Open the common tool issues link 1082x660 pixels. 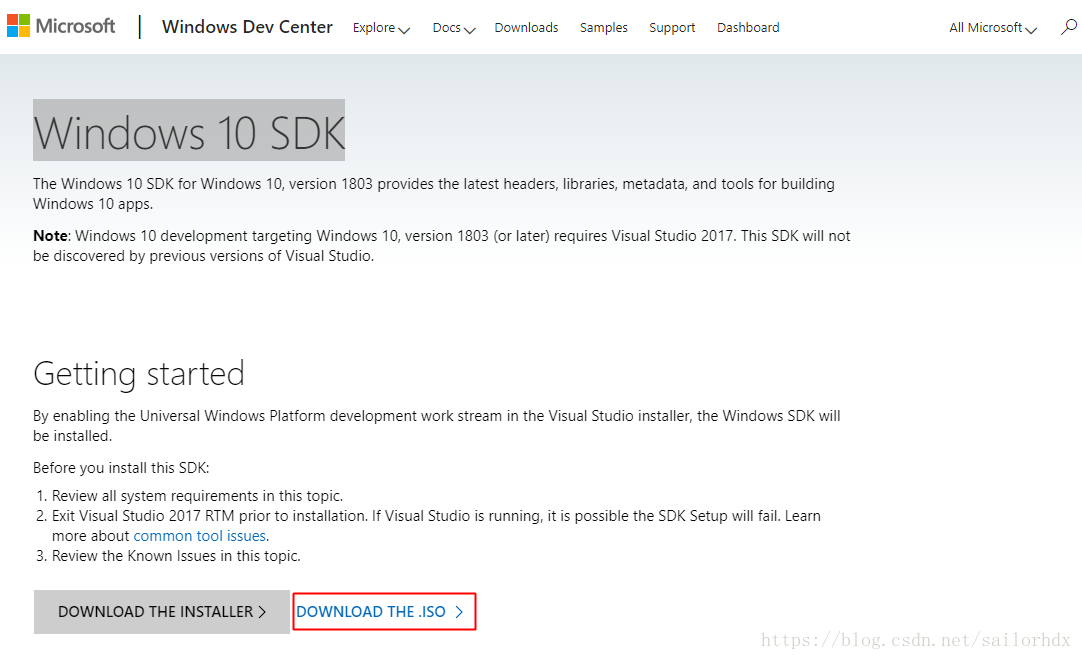(x=199, y=536)
